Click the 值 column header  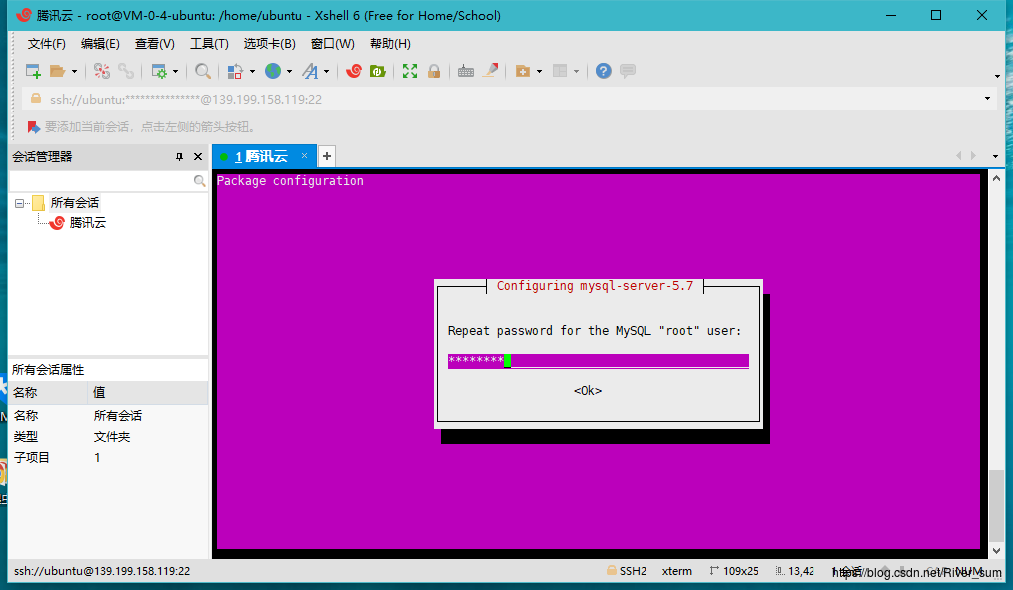click(148, 392)
